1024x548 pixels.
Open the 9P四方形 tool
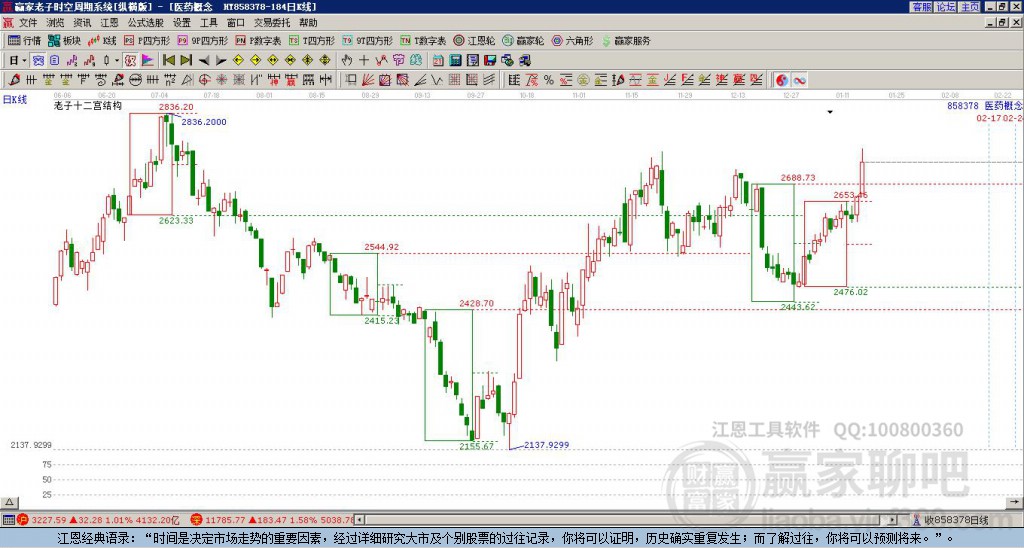pyautogui.click(x=202, y=40)
